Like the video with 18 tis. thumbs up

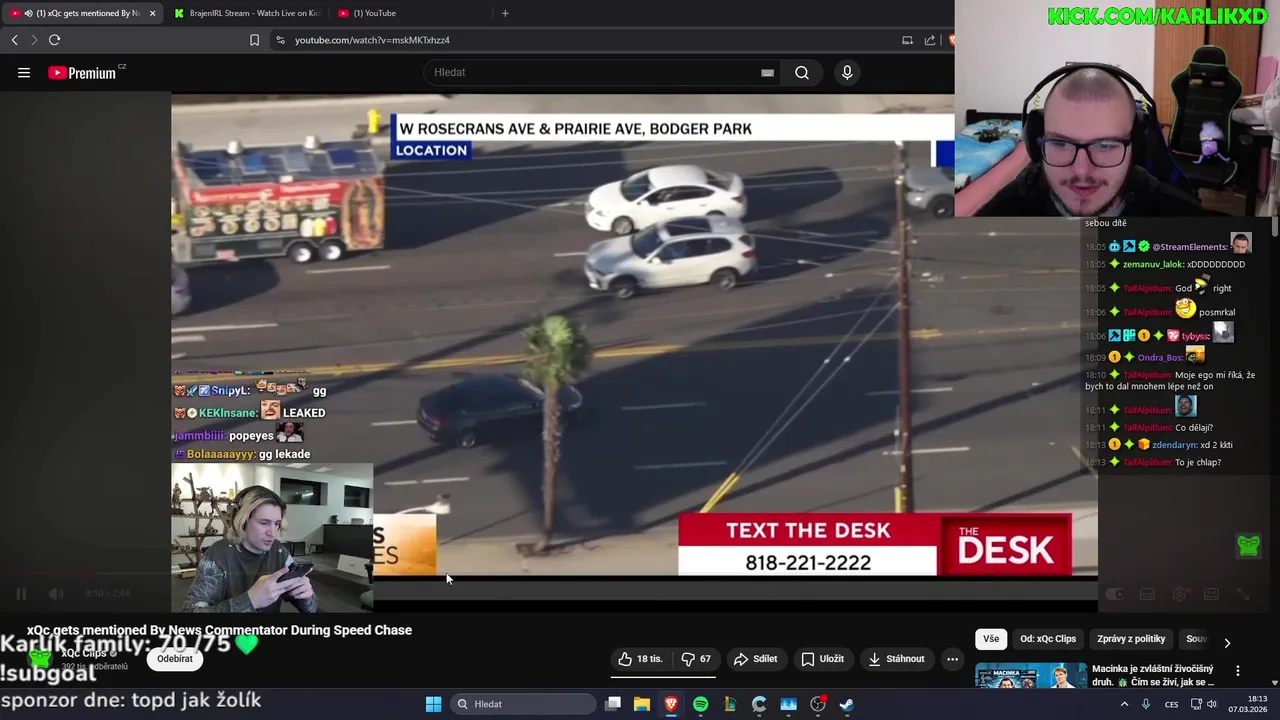[640, 659]
